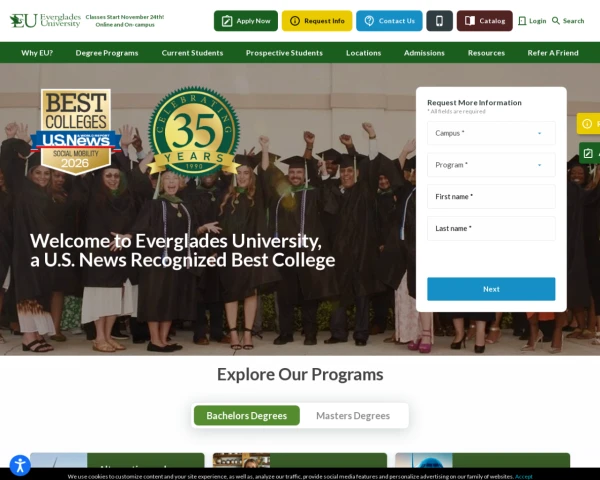Open the mobile phone icon button

click(x=439, y=21)
